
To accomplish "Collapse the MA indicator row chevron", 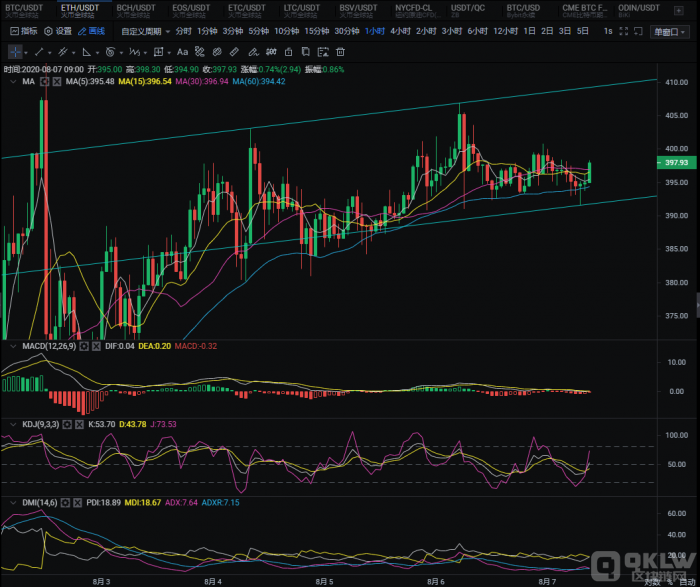I will point(13,82).
